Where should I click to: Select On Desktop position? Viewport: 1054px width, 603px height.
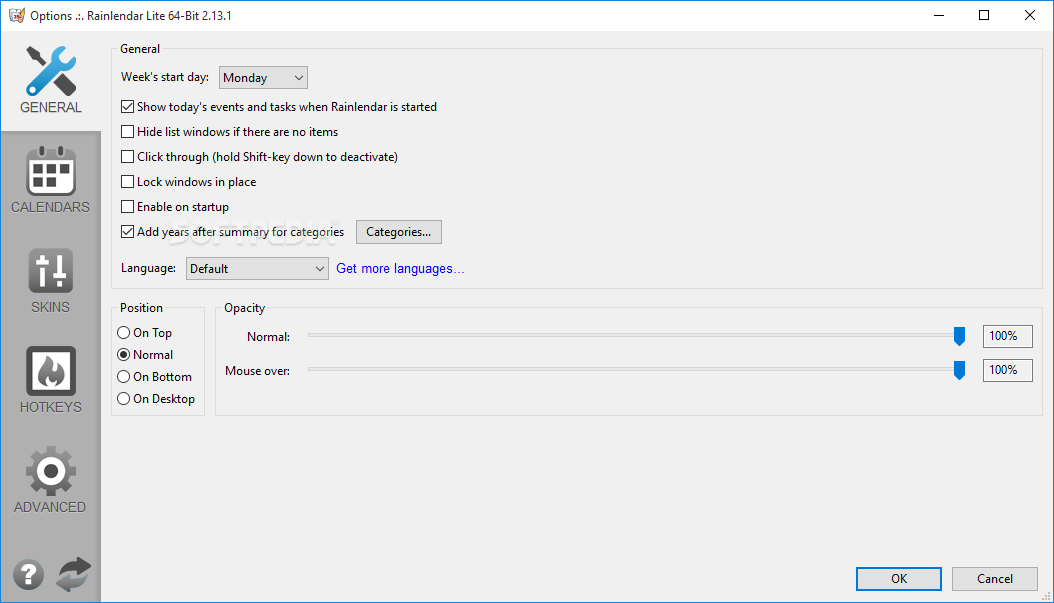click(x=156, y=399)
